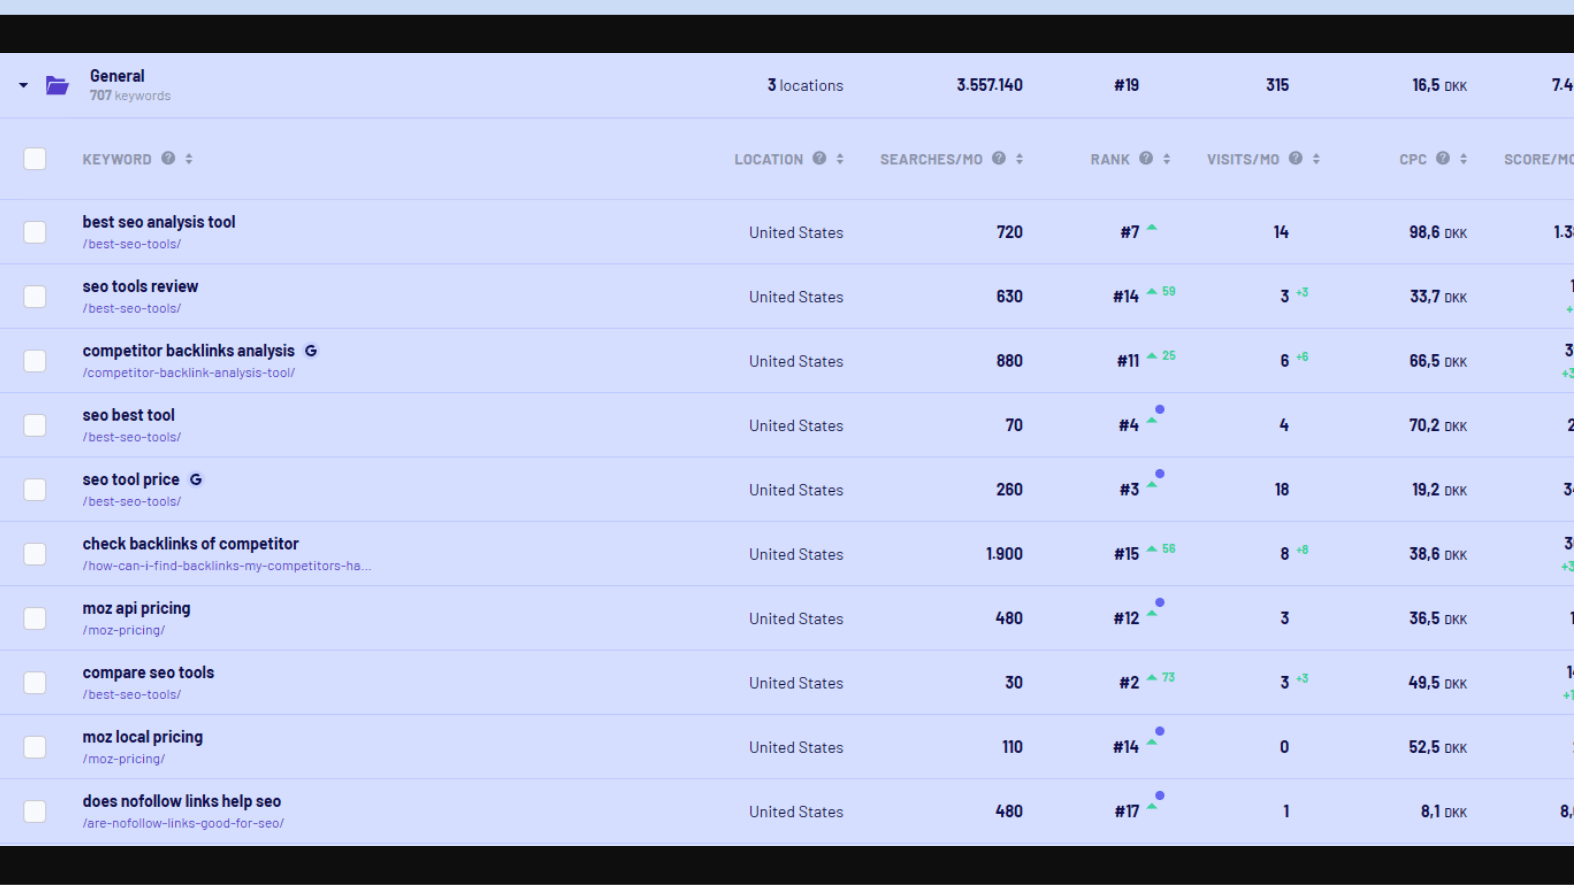
Task: Open help icon next to SEARCHES/MO header
Action: 998,158
